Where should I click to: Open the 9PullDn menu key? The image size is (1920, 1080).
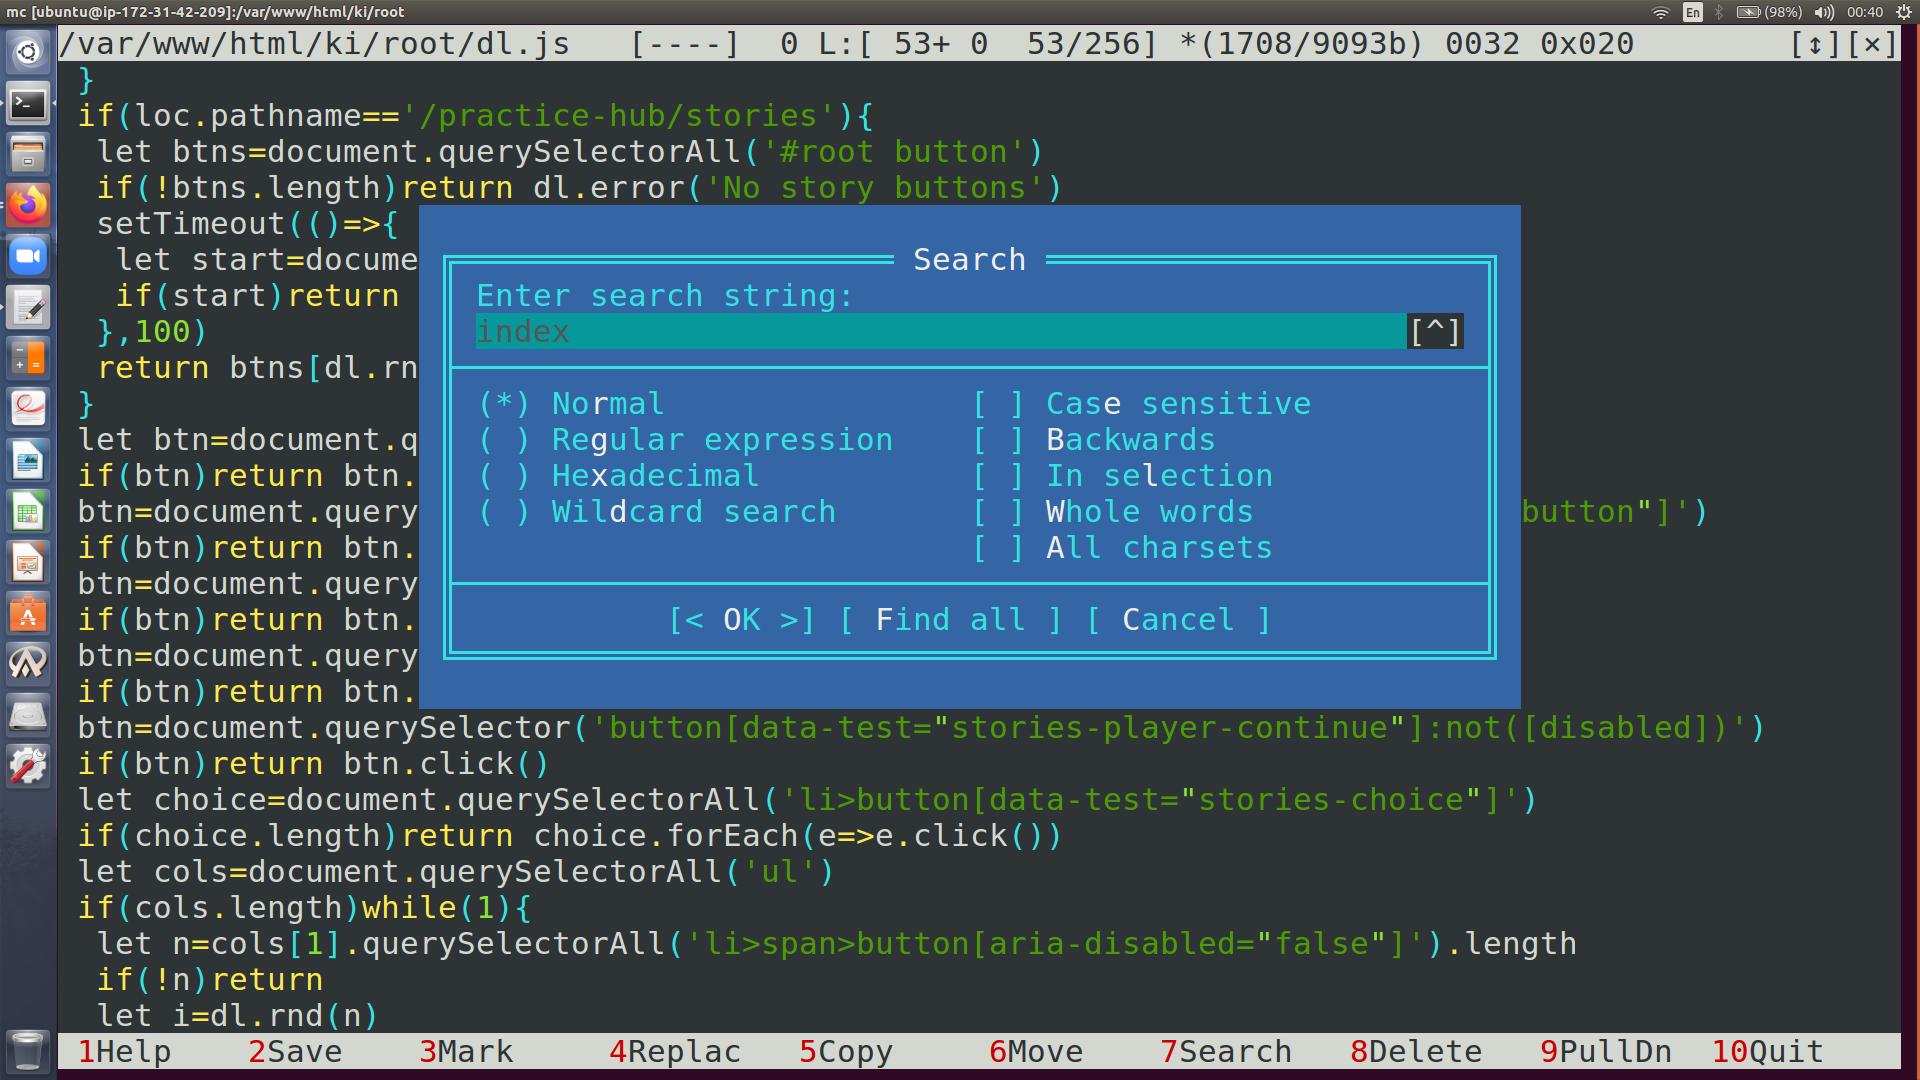pyautogui.click(x=1605, y=1052)
